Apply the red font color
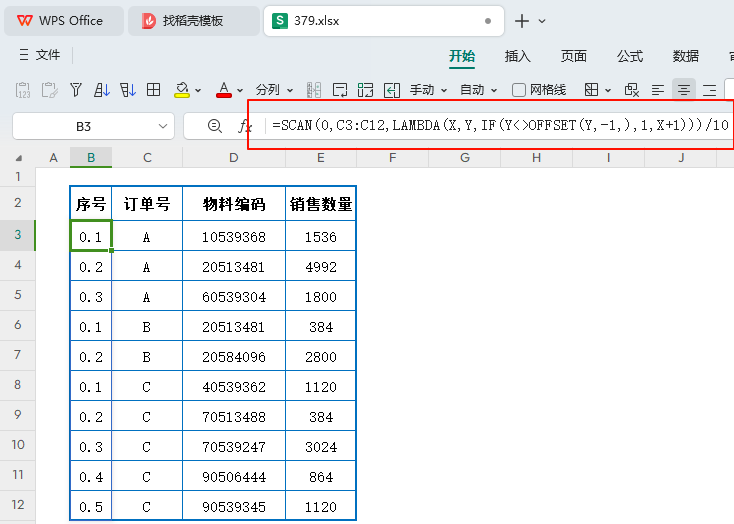The width and height of the screenshot is (734, 524). point(224,89)
